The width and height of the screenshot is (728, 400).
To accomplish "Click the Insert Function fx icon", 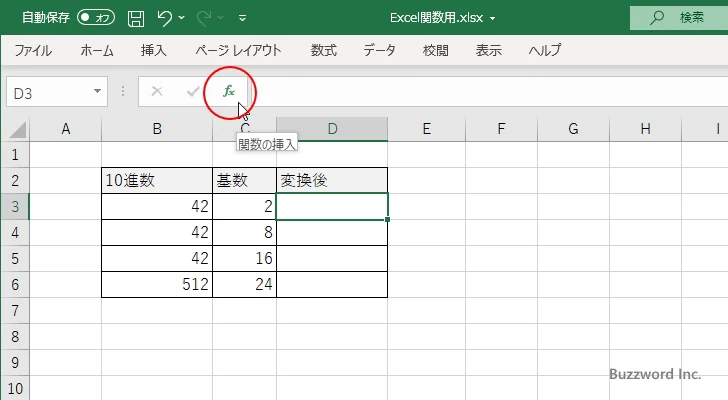I will (x=229, y=91).
